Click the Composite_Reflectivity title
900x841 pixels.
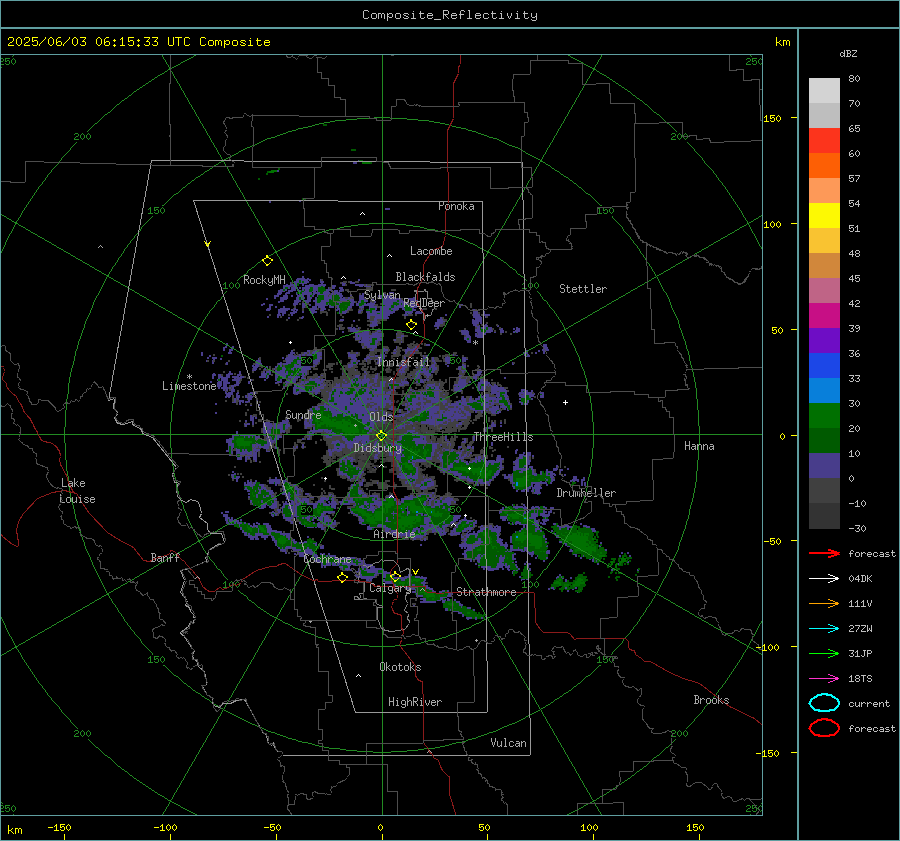coord(449,15)
